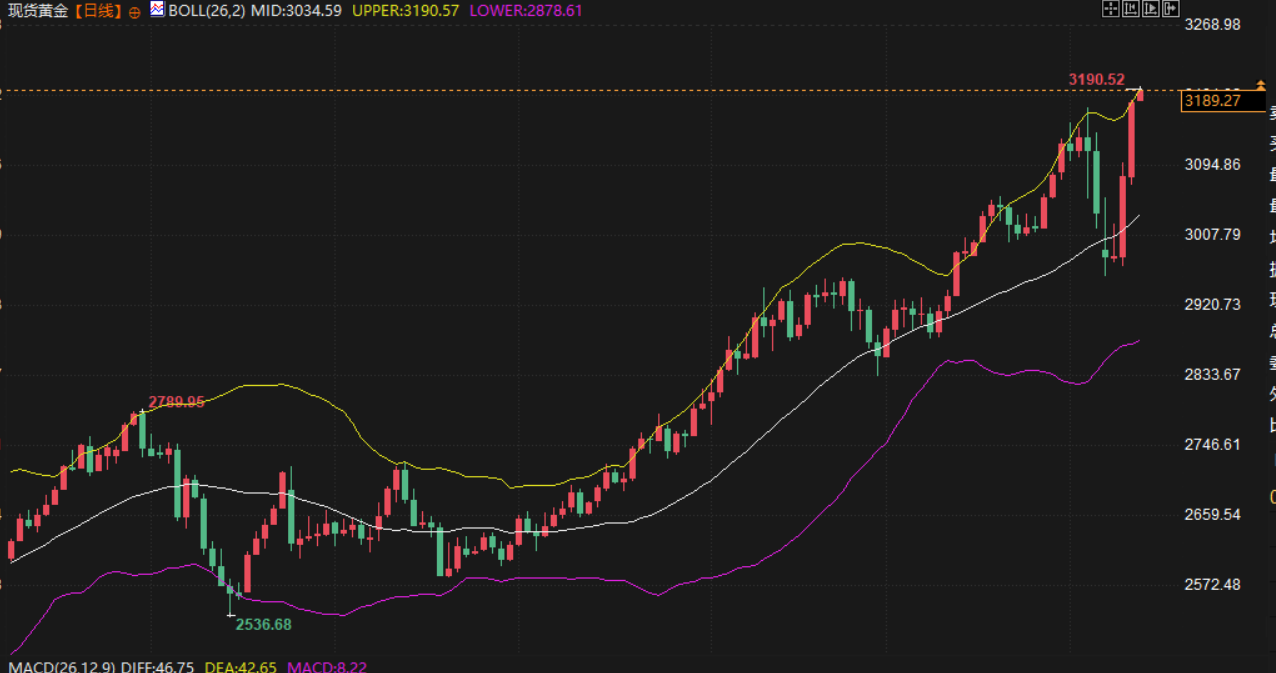Click the expand panel arrow icon
Image resolution: width=1276 pixels, height=673 pixels.
[1169, 9]
